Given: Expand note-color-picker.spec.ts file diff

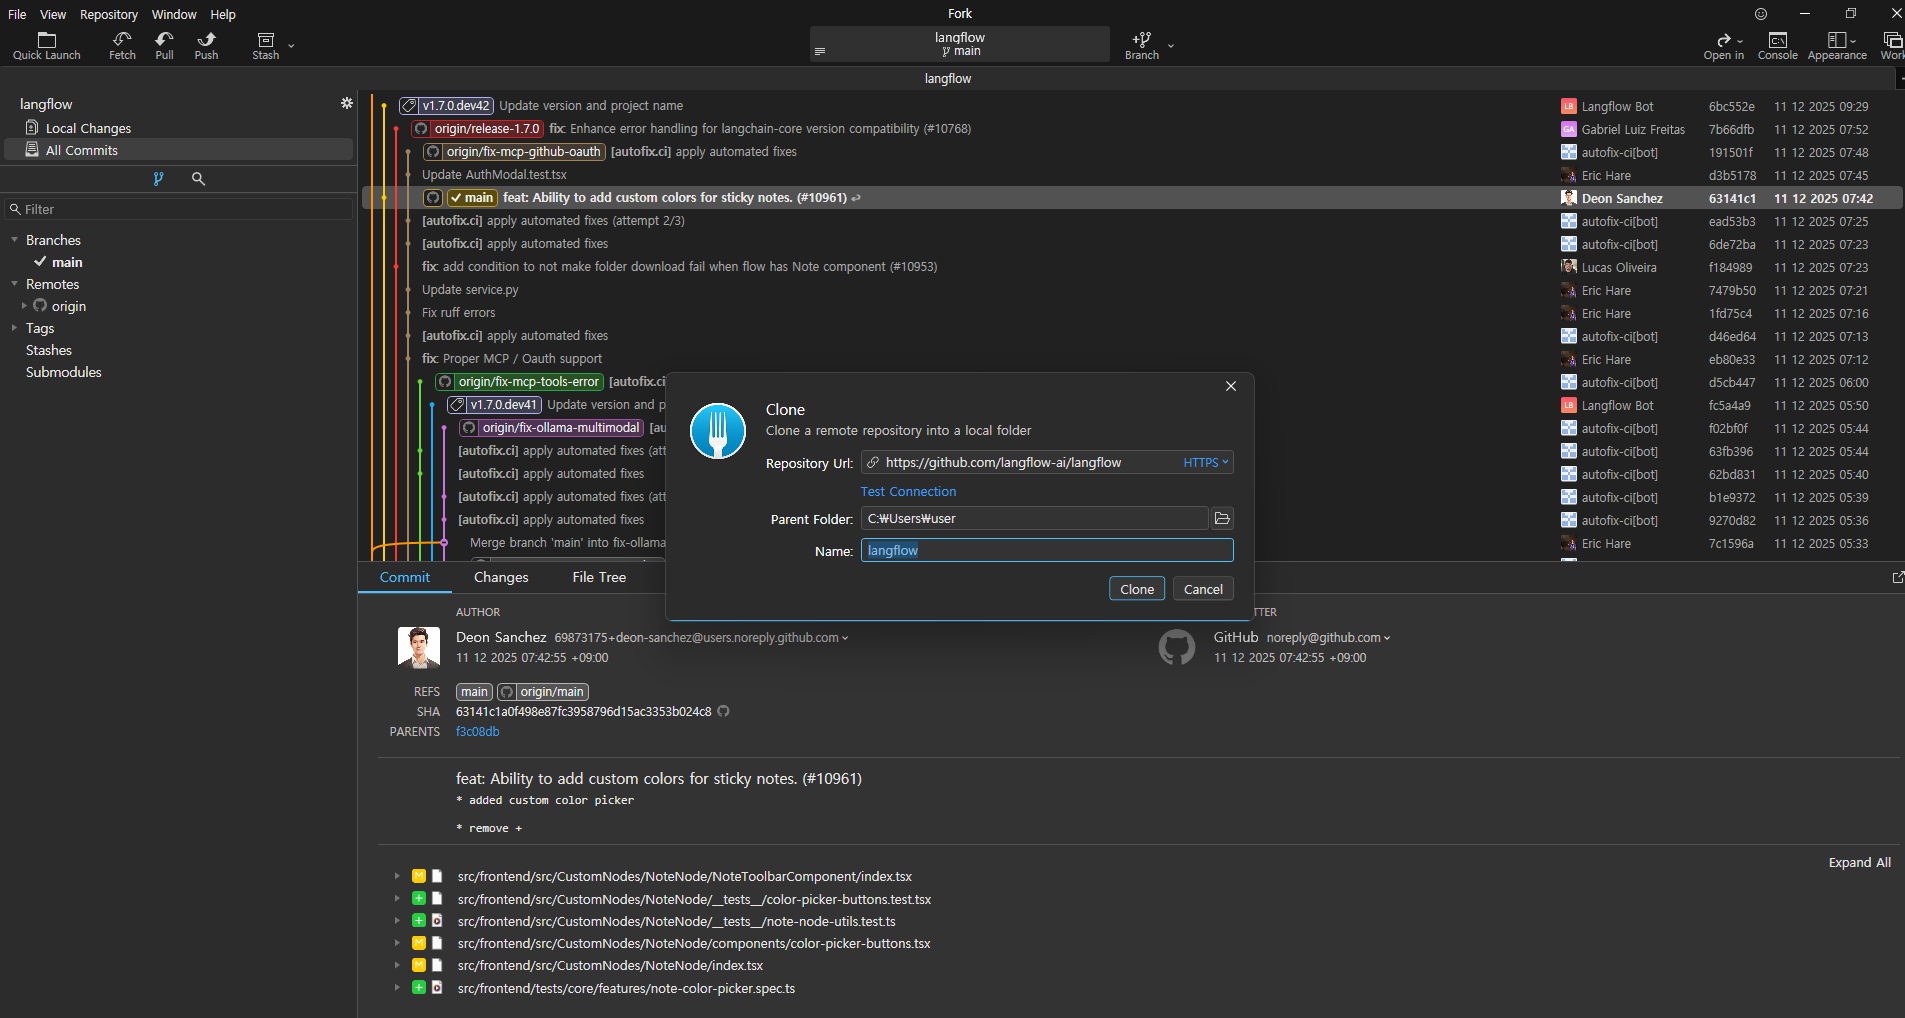Looking at the screenshot, I should [397, 988].
